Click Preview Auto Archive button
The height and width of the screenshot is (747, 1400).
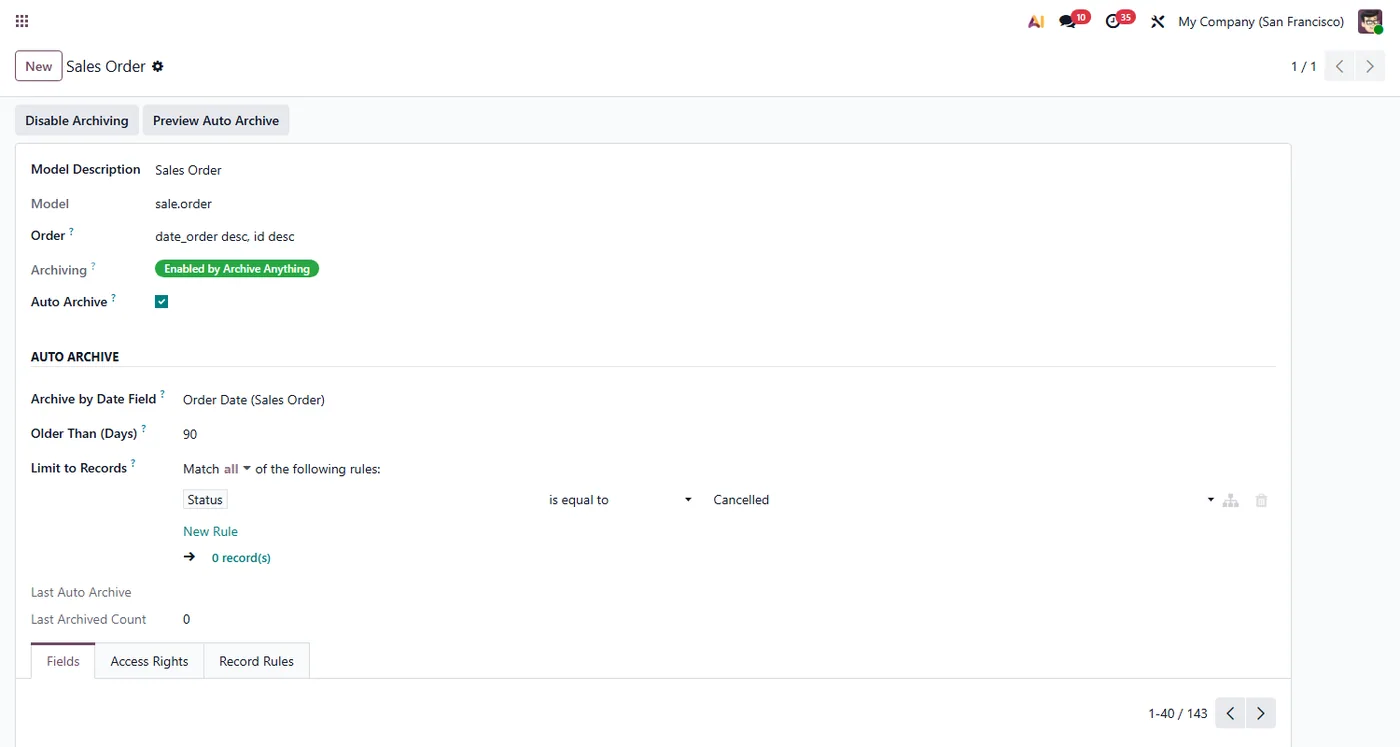(x=216, y=120)
